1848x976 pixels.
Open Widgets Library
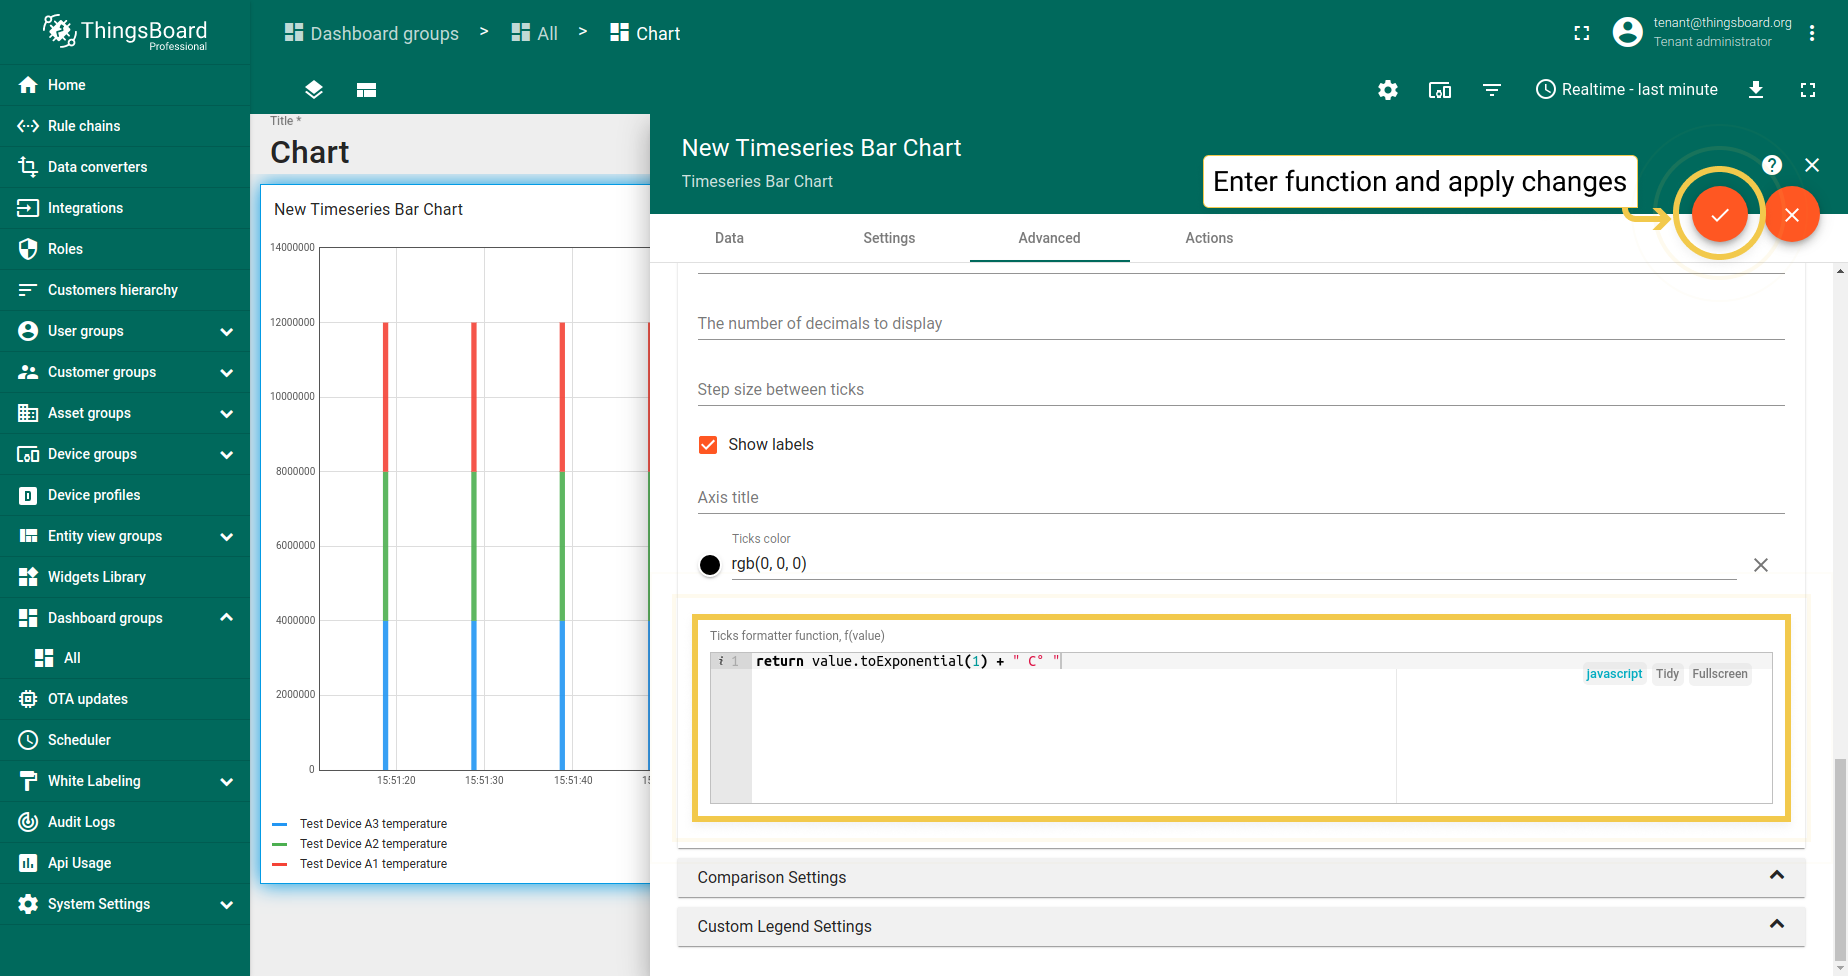125,577
